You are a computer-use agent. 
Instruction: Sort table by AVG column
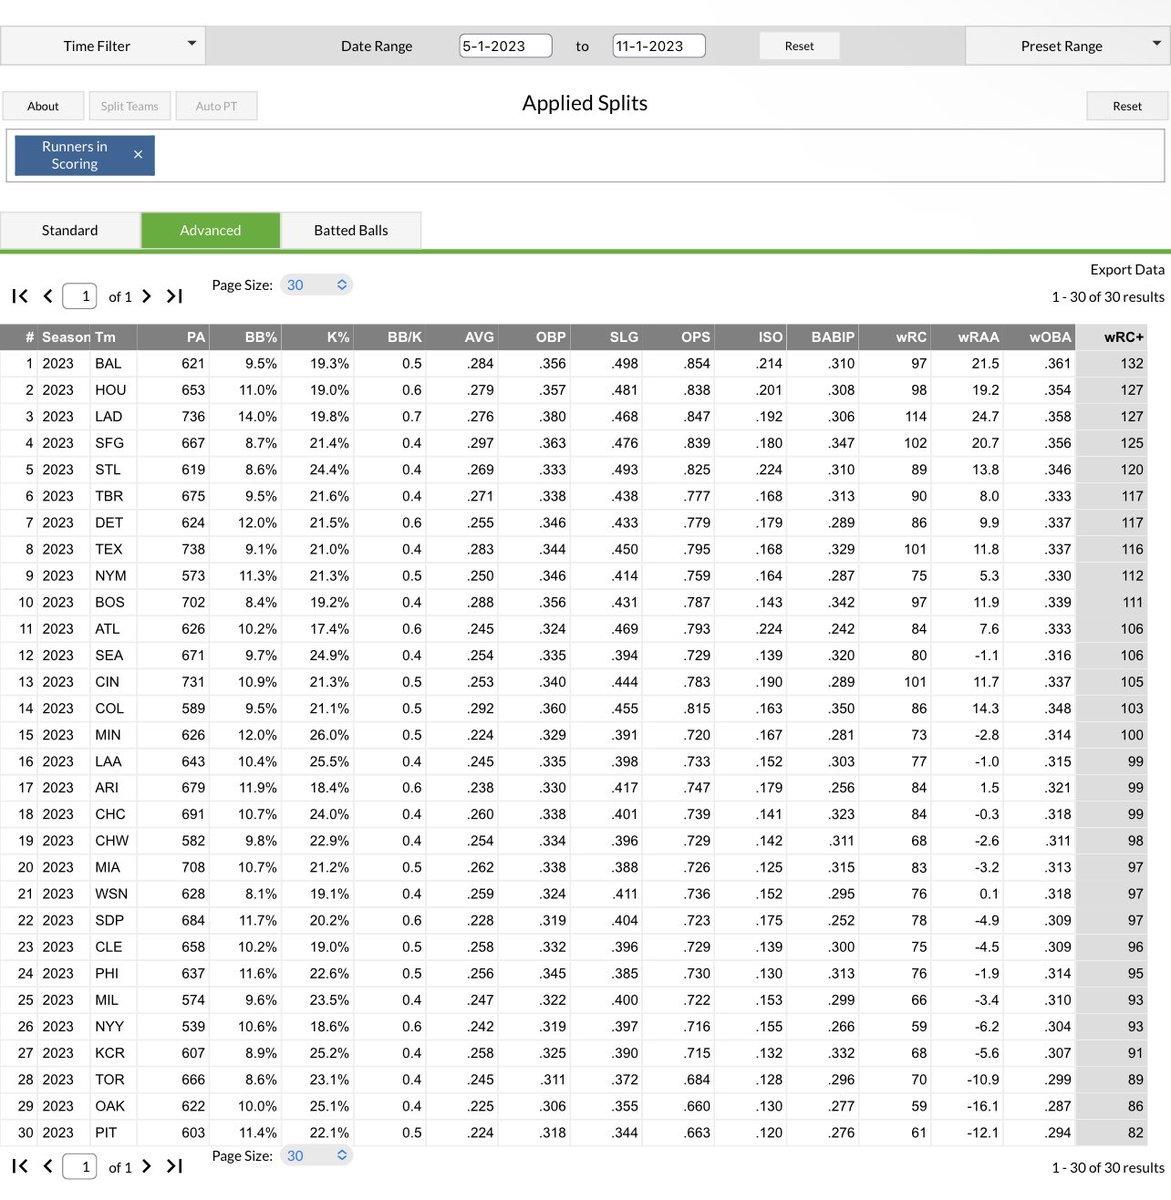(463, 337)
